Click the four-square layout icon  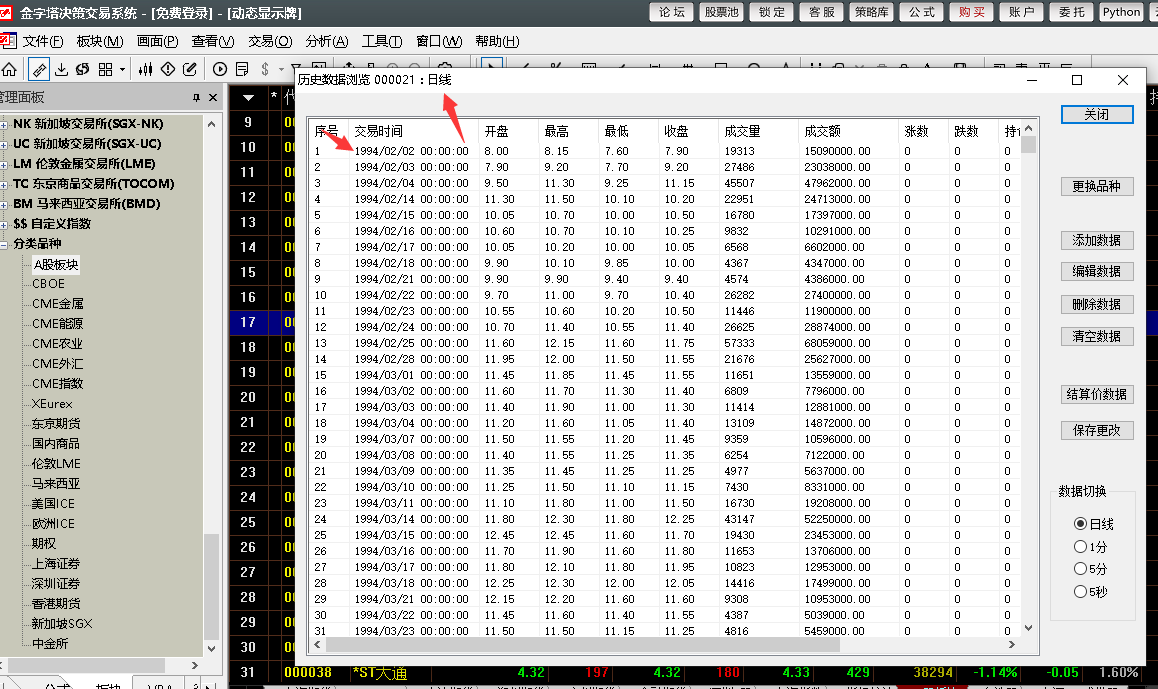[106, 69]
